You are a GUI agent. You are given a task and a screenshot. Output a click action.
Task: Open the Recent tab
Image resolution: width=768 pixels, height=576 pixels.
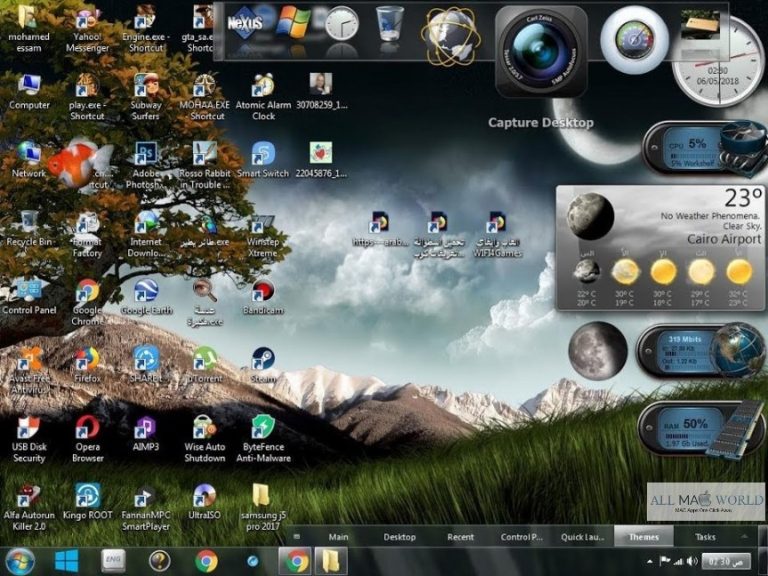tap(460, 537)
